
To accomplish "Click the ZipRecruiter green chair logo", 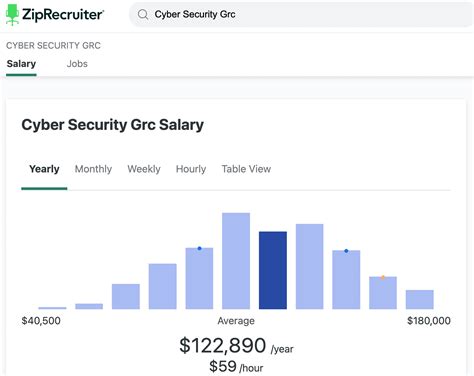I will [x=12, y=15].
